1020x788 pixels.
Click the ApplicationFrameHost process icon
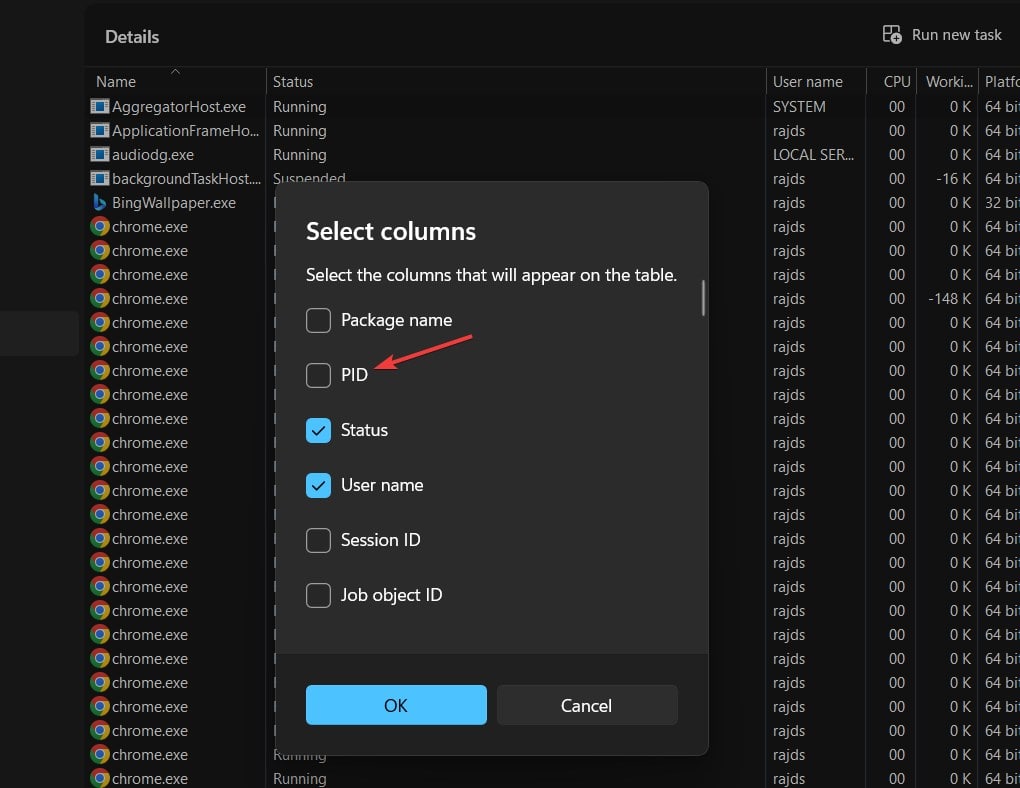click(x=99, y=130)
